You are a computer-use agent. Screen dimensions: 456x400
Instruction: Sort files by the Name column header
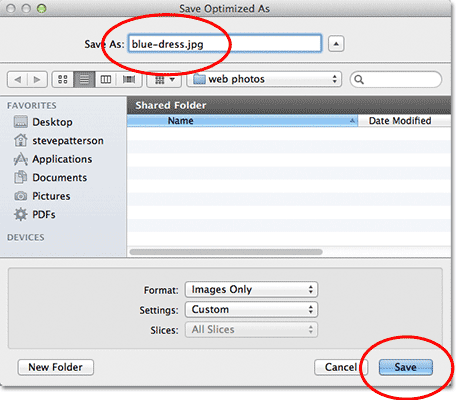pyautogui.click(x=242, y=121)
